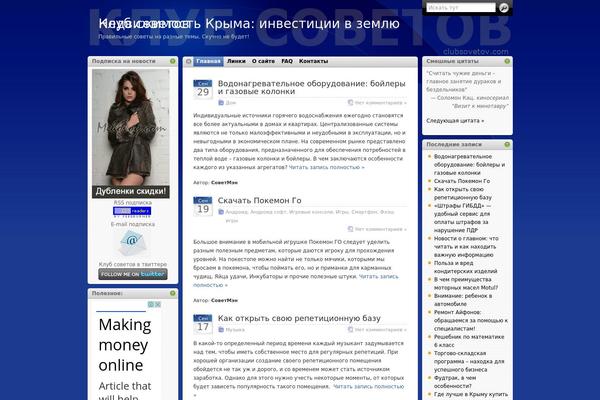The image size is (600, 400).
Task: Open post Водонагревательное оборудование title
Action: point(311,87)
